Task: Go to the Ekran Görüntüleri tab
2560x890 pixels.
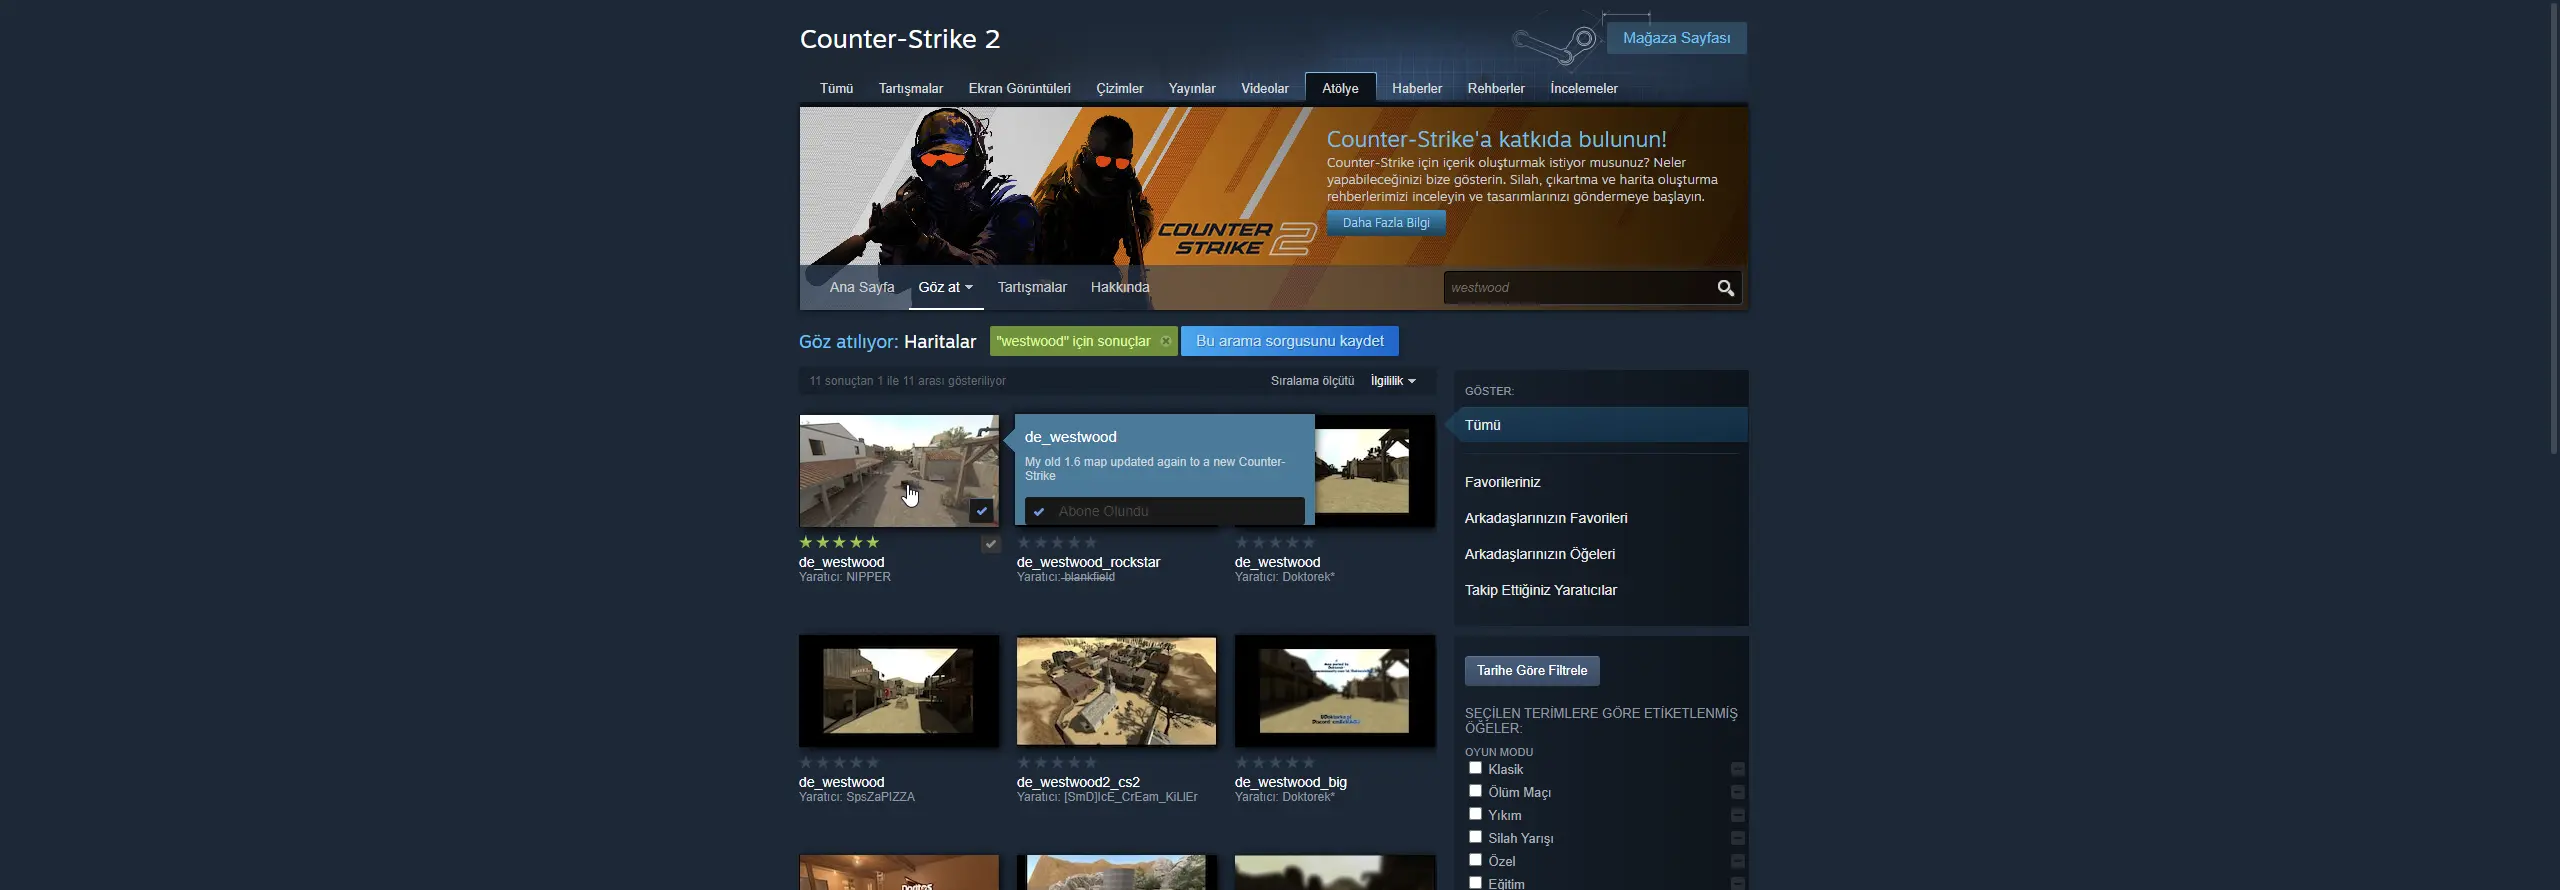Action: pos(1019,88)
